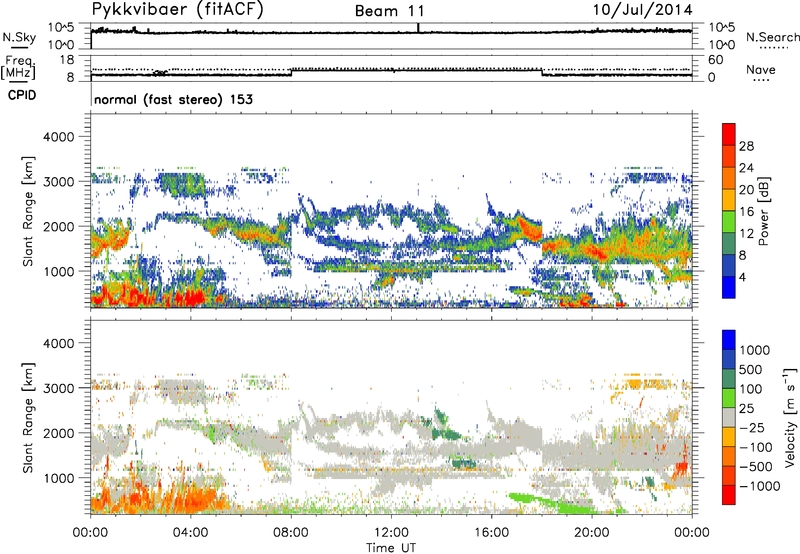Screen dimensions: 800x554
Task: Click the '3000' range tick of velocity panel
Action: click(x=61, y=388)
